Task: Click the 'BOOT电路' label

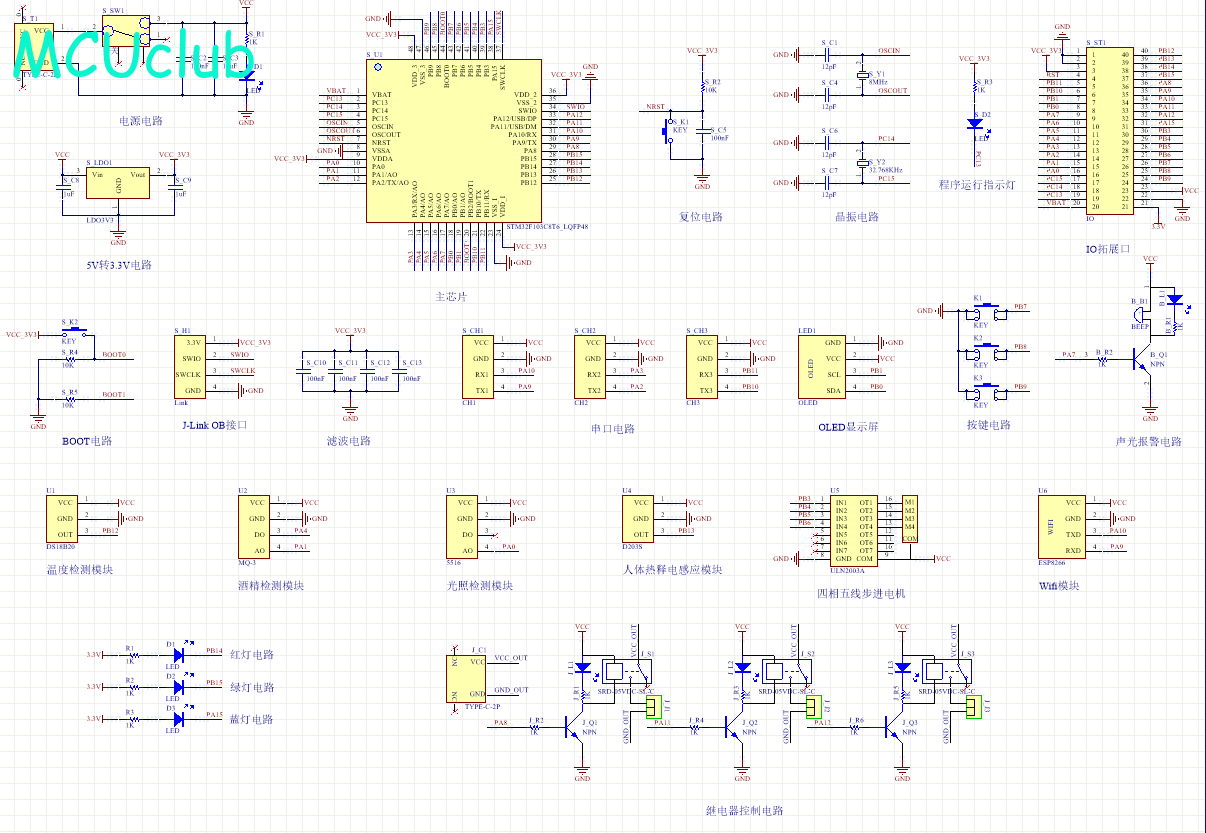Action: tap(87, 441)
